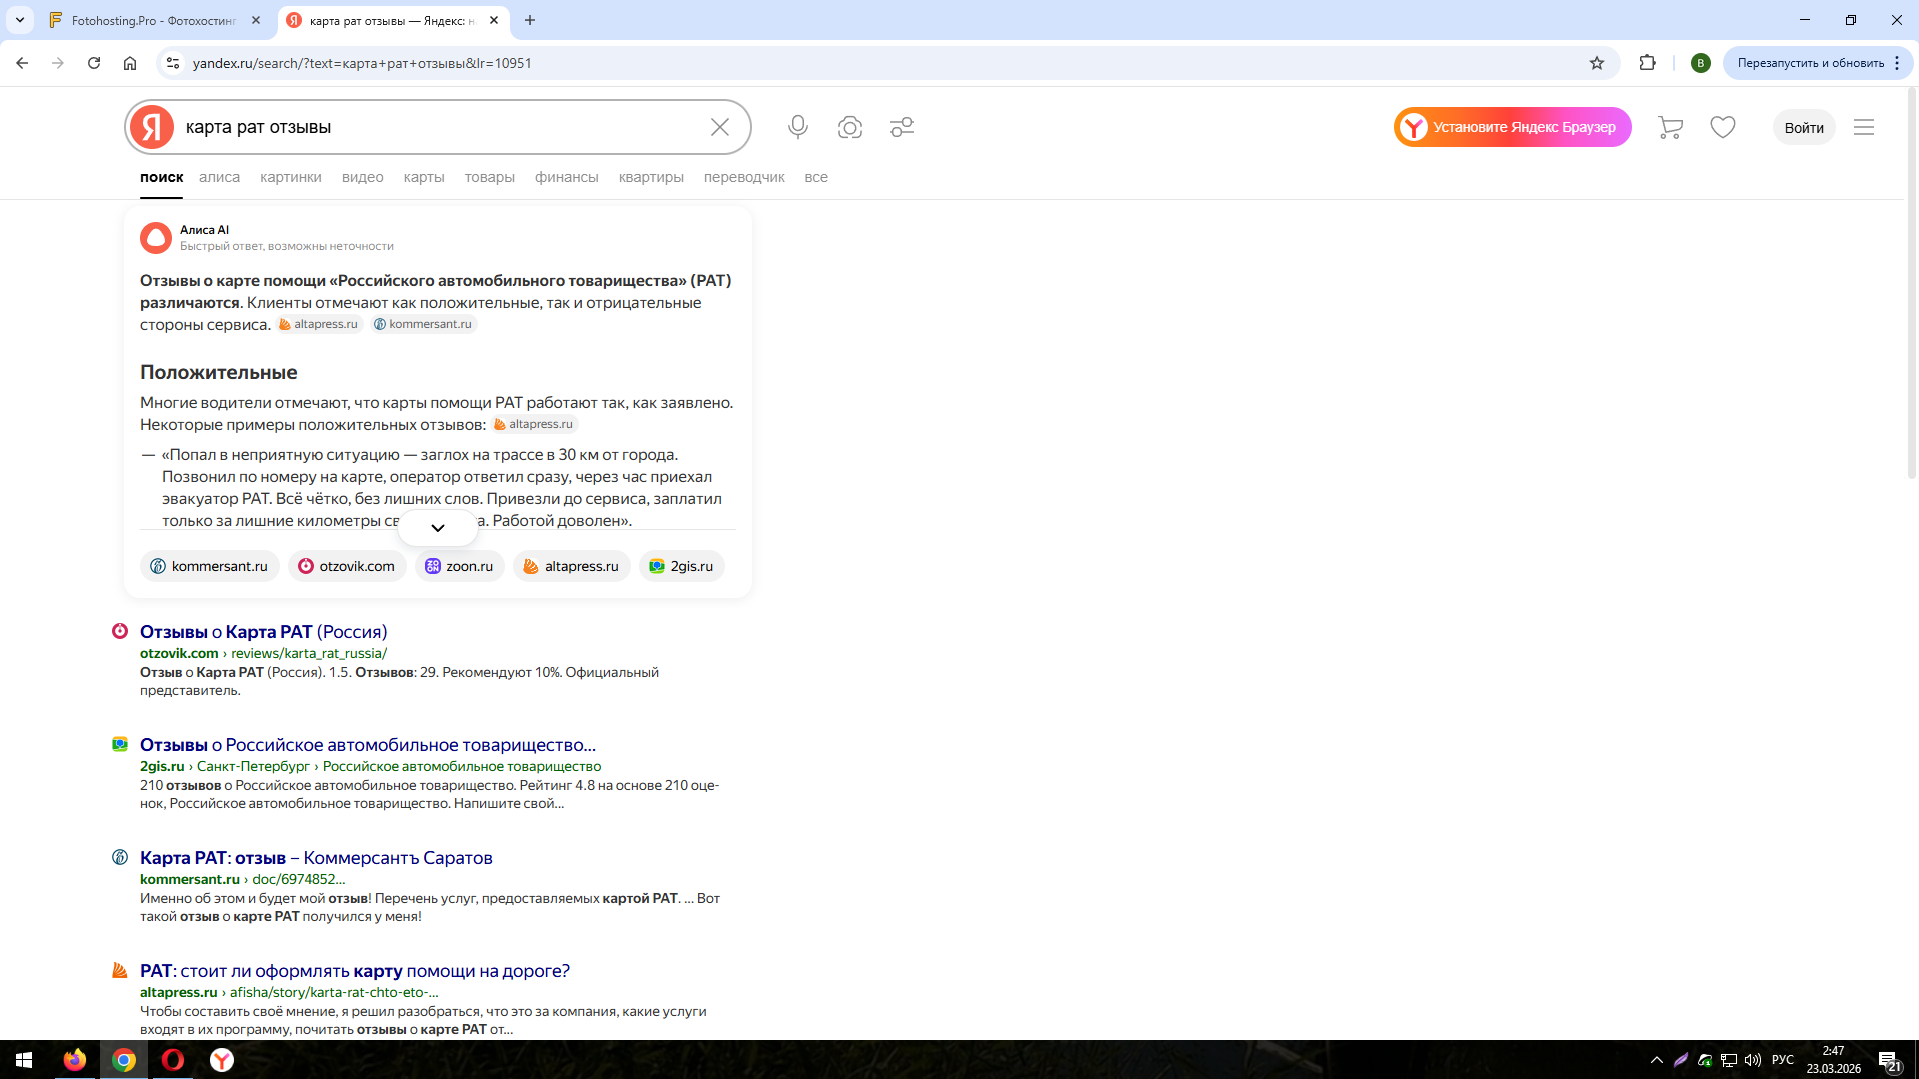The image size is (1919, 1079).
Task: Select the переводчик search tab
Action: [744, 177]
